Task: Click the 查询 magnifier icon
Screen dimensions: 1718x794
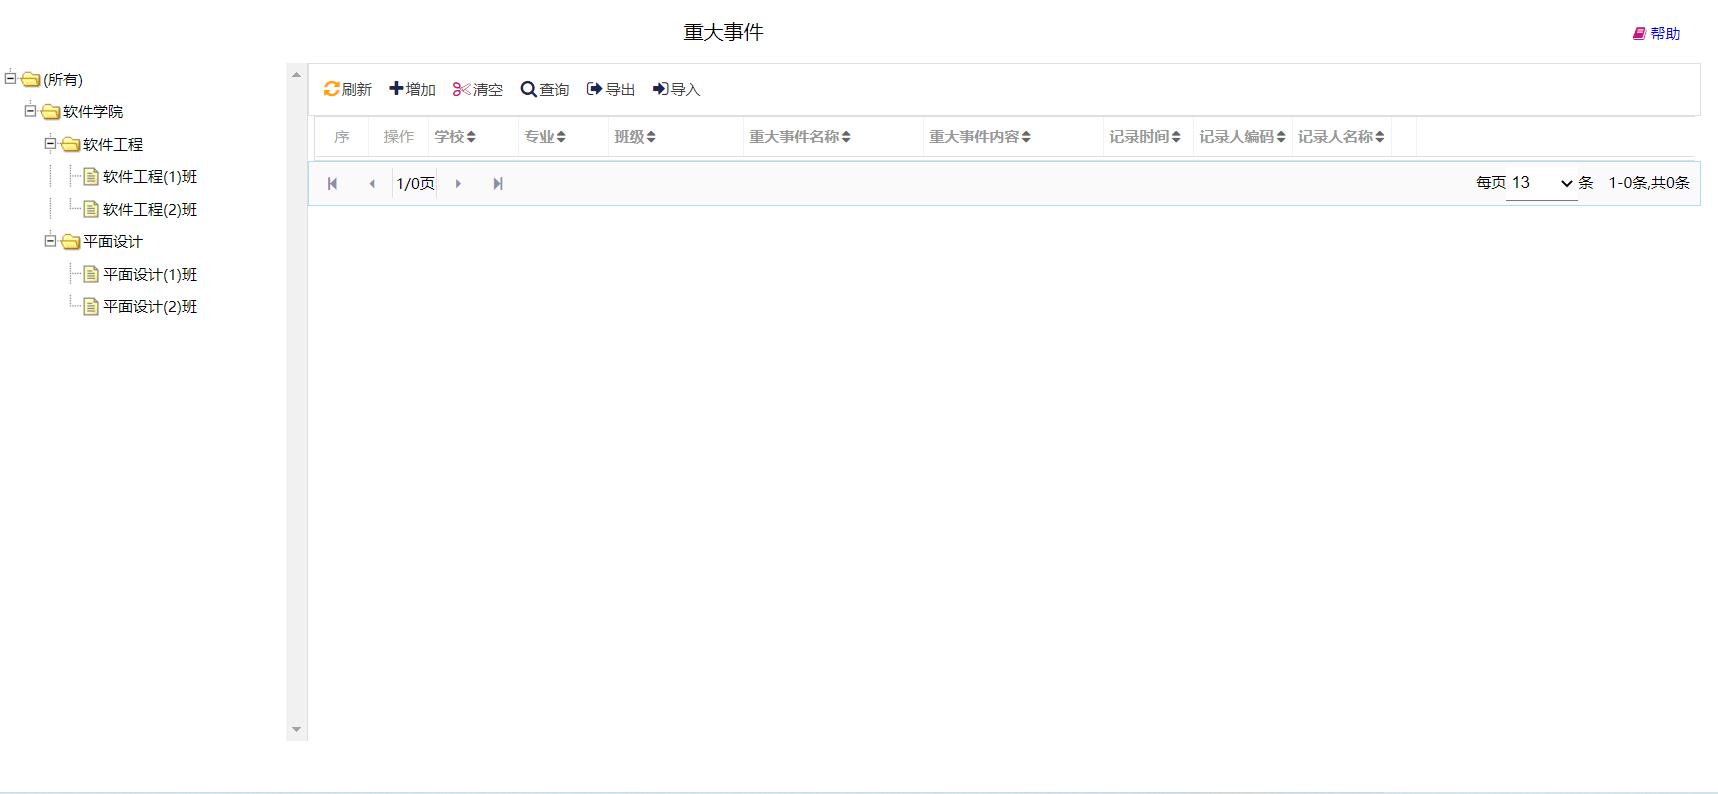Action: pos(528,89)
